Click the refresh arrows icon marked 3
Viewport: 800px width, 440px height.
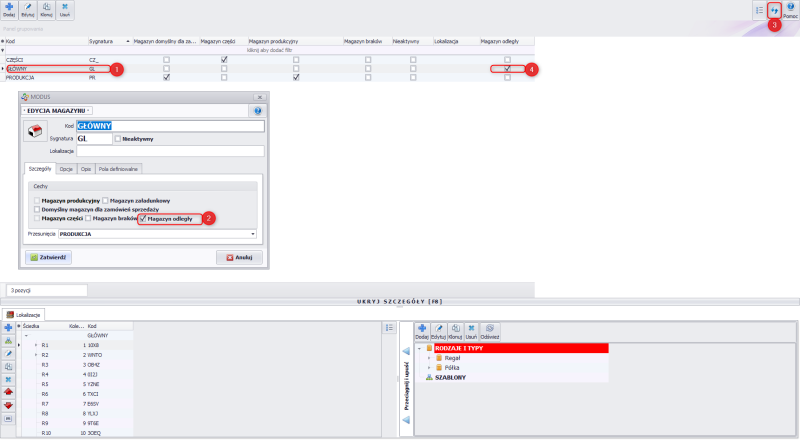point(773,9)
